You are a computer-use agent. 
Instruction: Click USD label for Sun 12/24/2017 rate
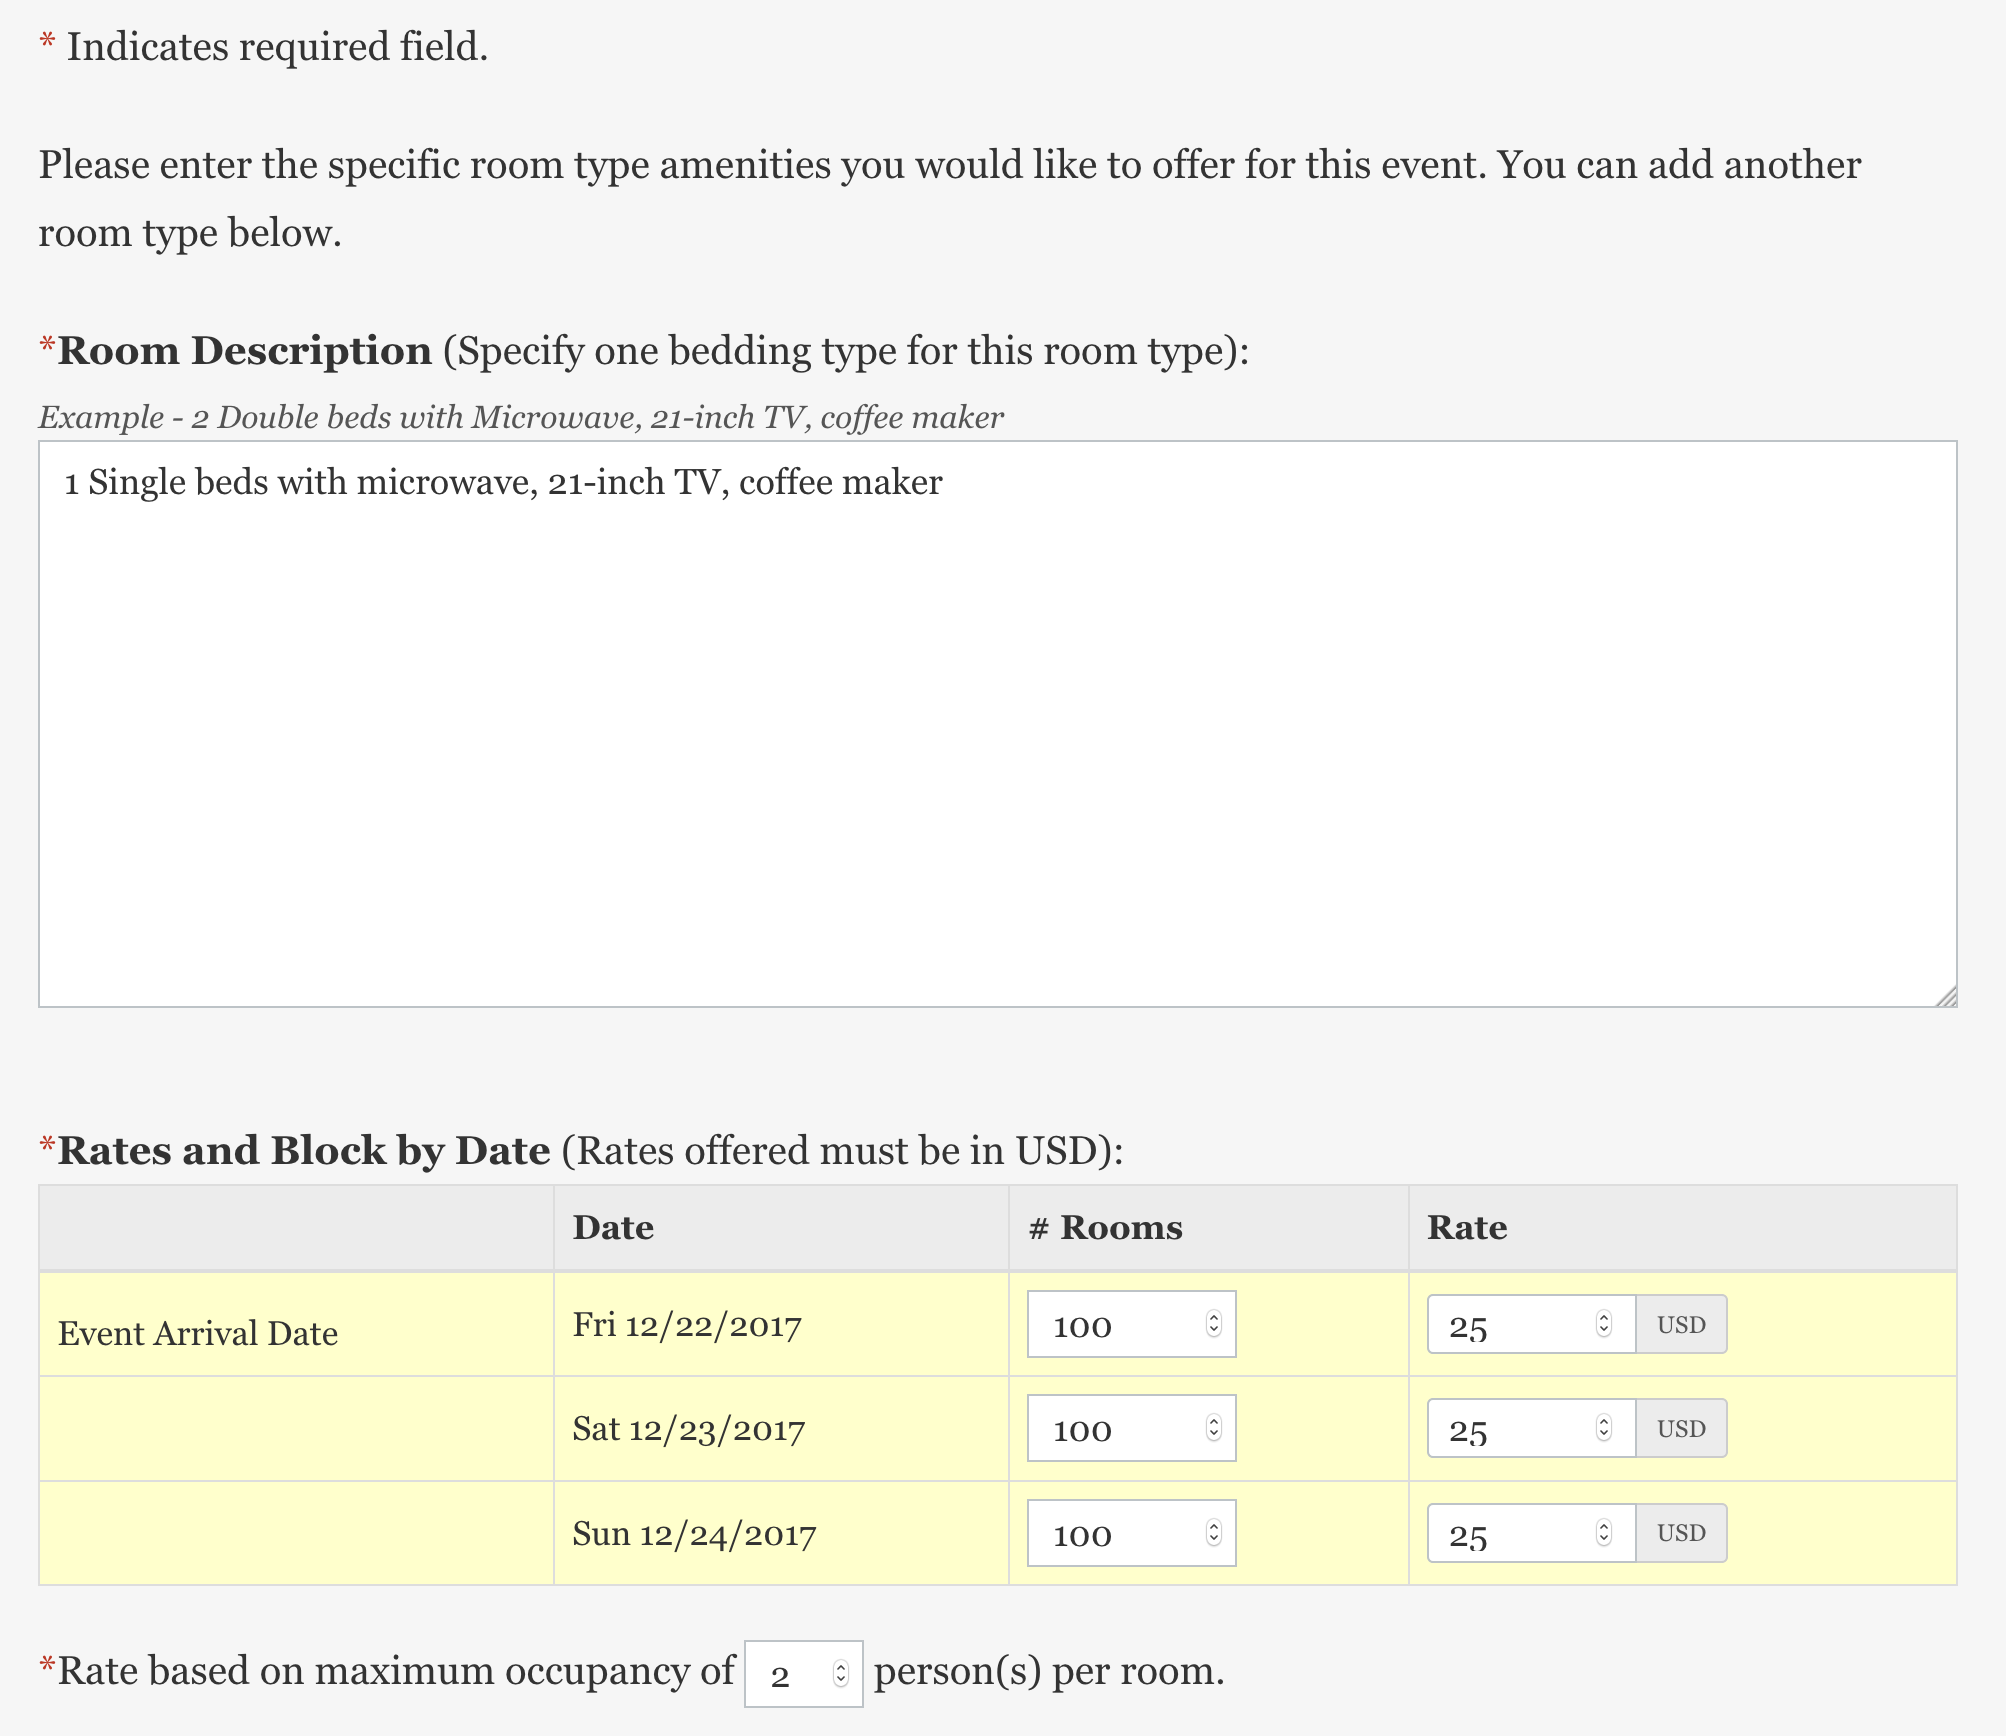point(1681,1533)
